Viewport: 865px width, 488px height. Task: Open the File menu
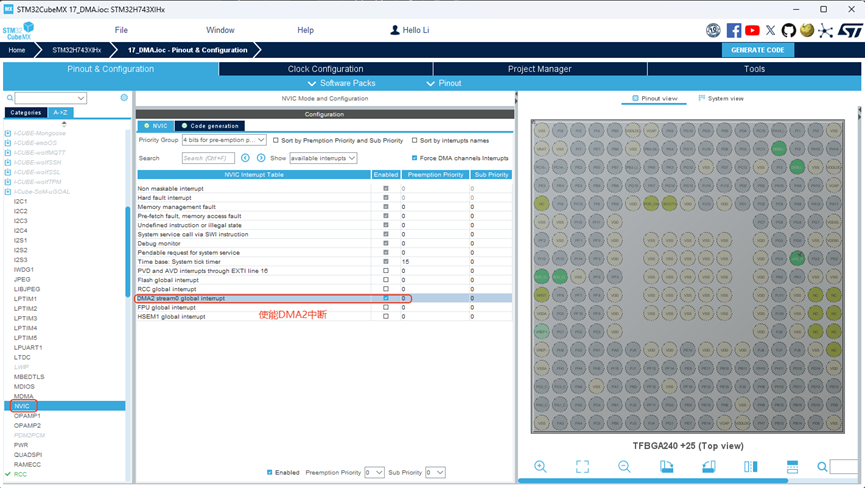click(121, 30)
